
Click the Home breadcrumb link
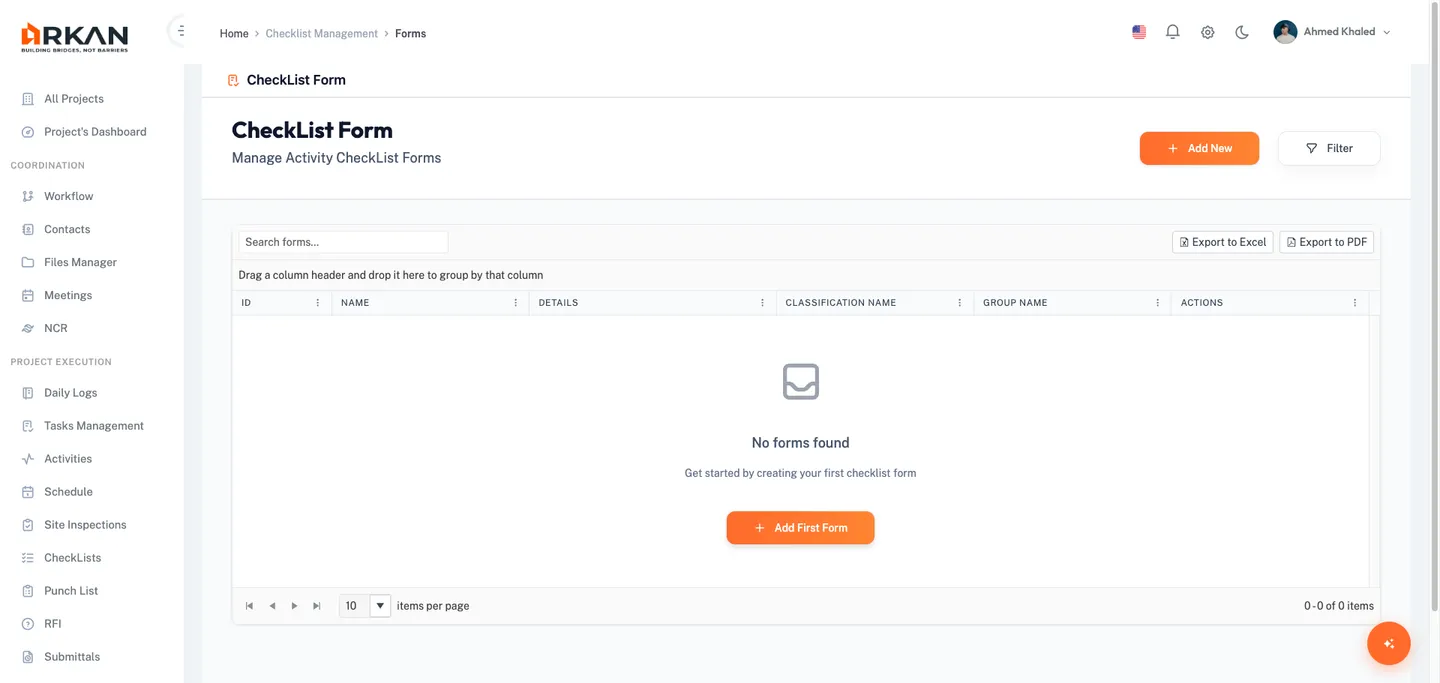tap(233, 32)
